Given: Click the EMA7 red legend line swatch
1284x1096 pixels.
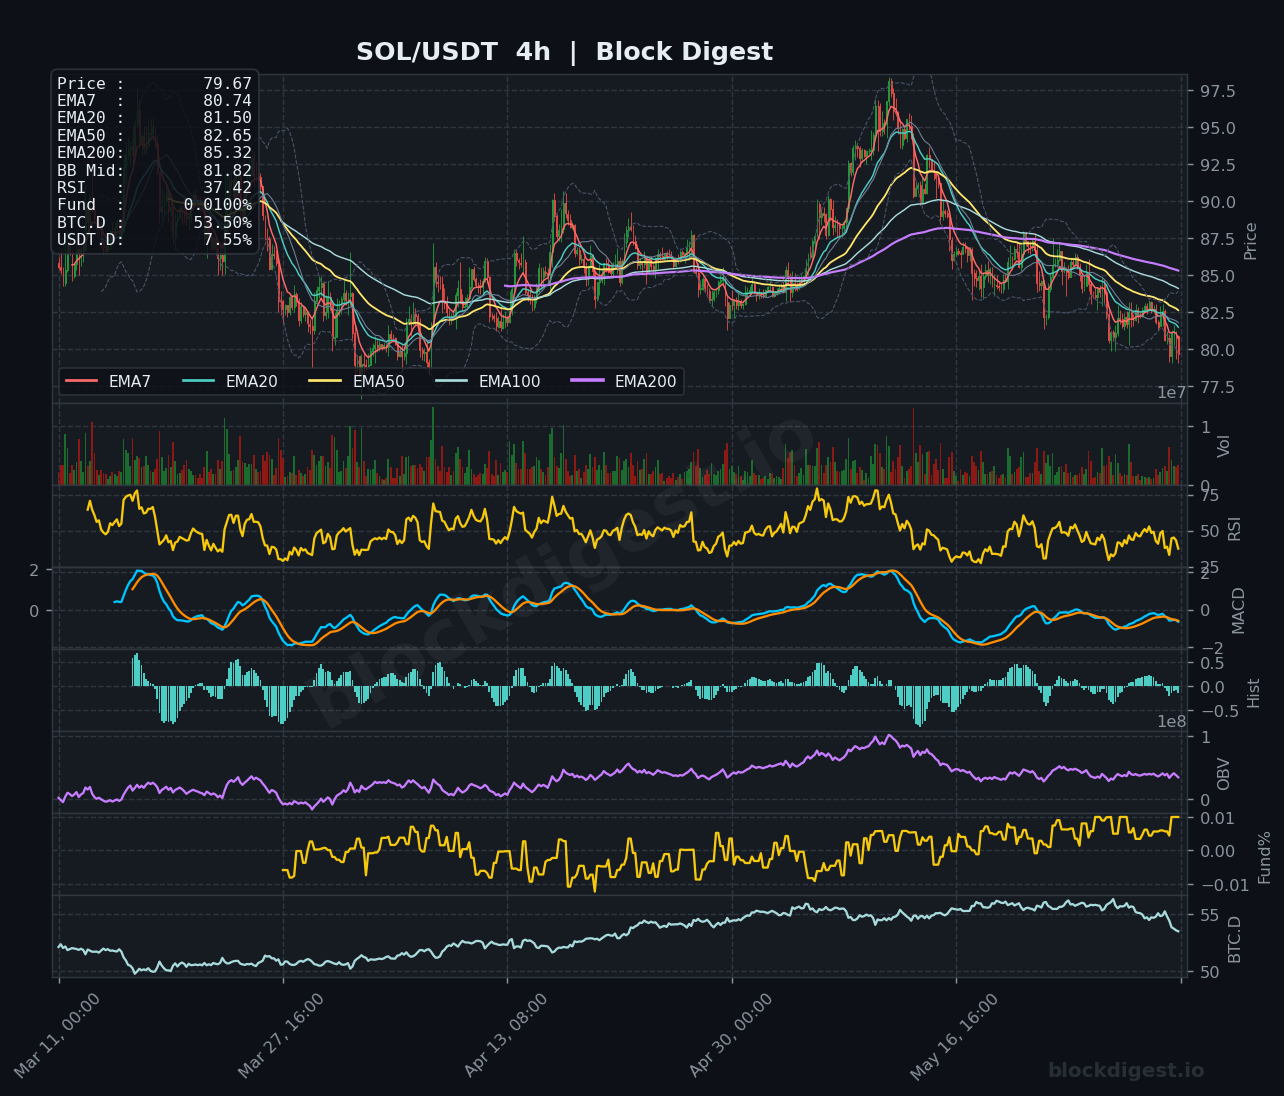Looking at the screenshot, I should (x=82, y=381).
